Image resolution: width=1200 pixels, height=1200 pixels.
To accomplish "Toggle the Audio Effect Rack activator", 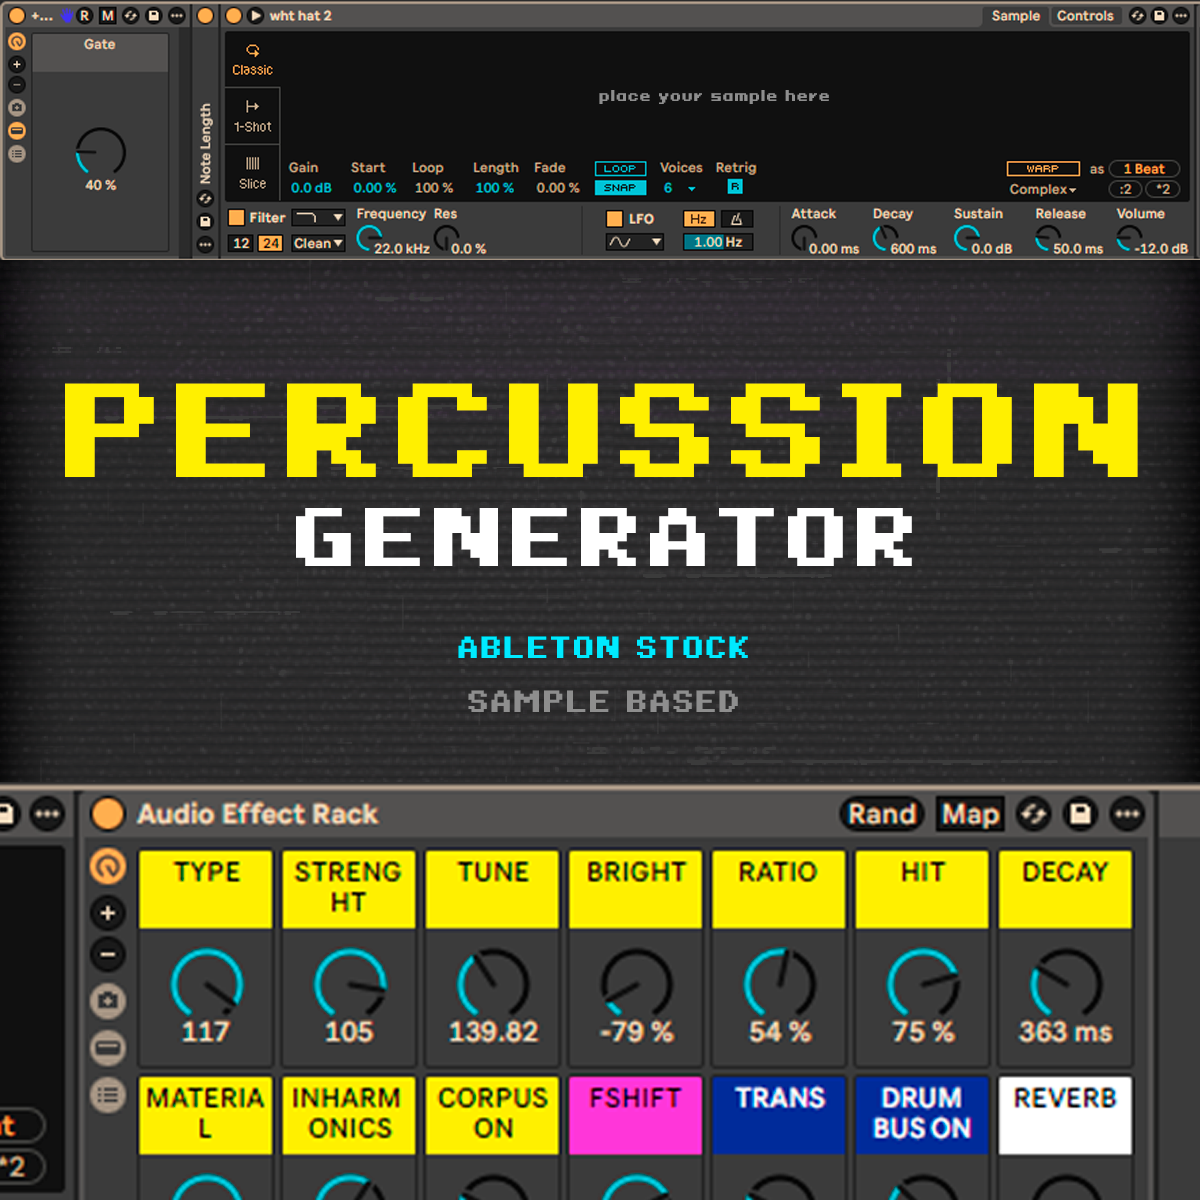I will [108, 814].
